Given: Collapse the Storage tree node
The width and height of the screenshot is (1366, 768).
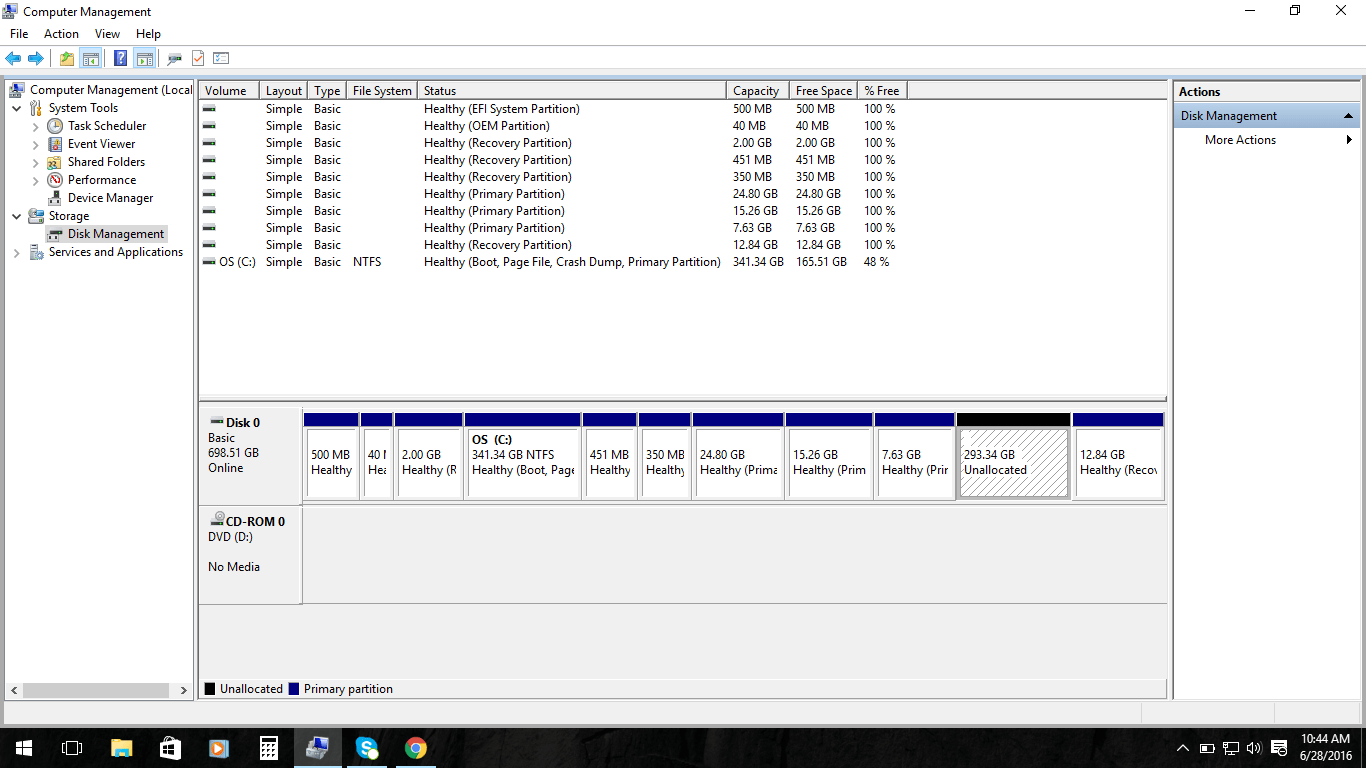Looking at the screenshot, I should [x=16, y=215].
